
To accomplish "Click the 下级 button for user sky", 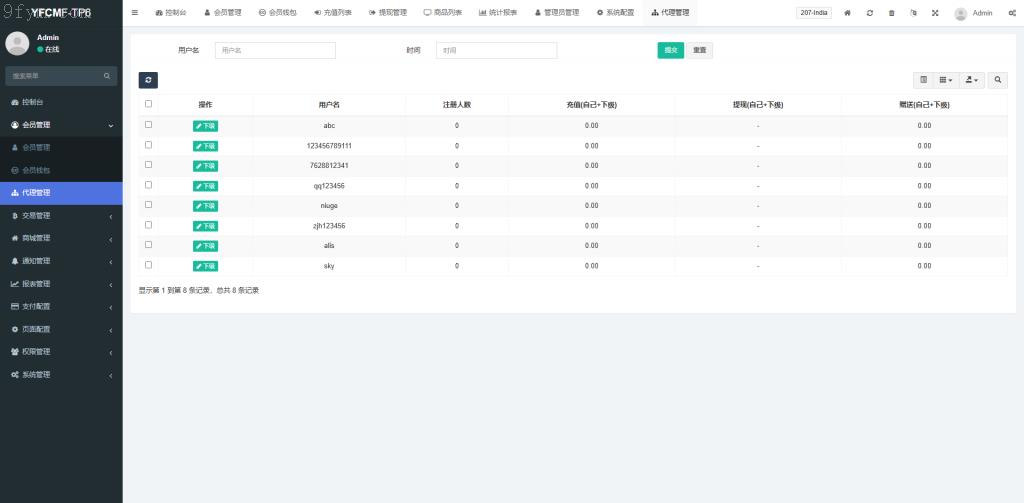I will click(x=205, y=266).
